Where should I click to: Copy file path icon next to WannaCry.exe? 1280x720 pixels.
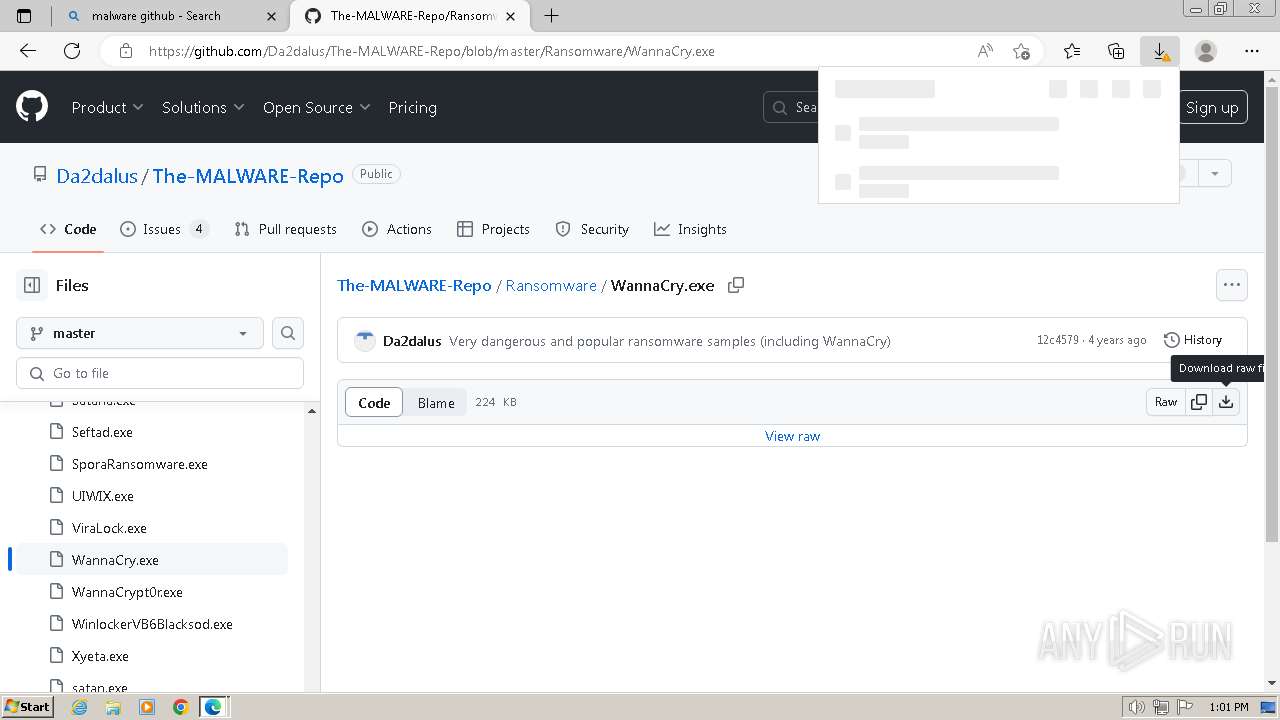(736, 285)
